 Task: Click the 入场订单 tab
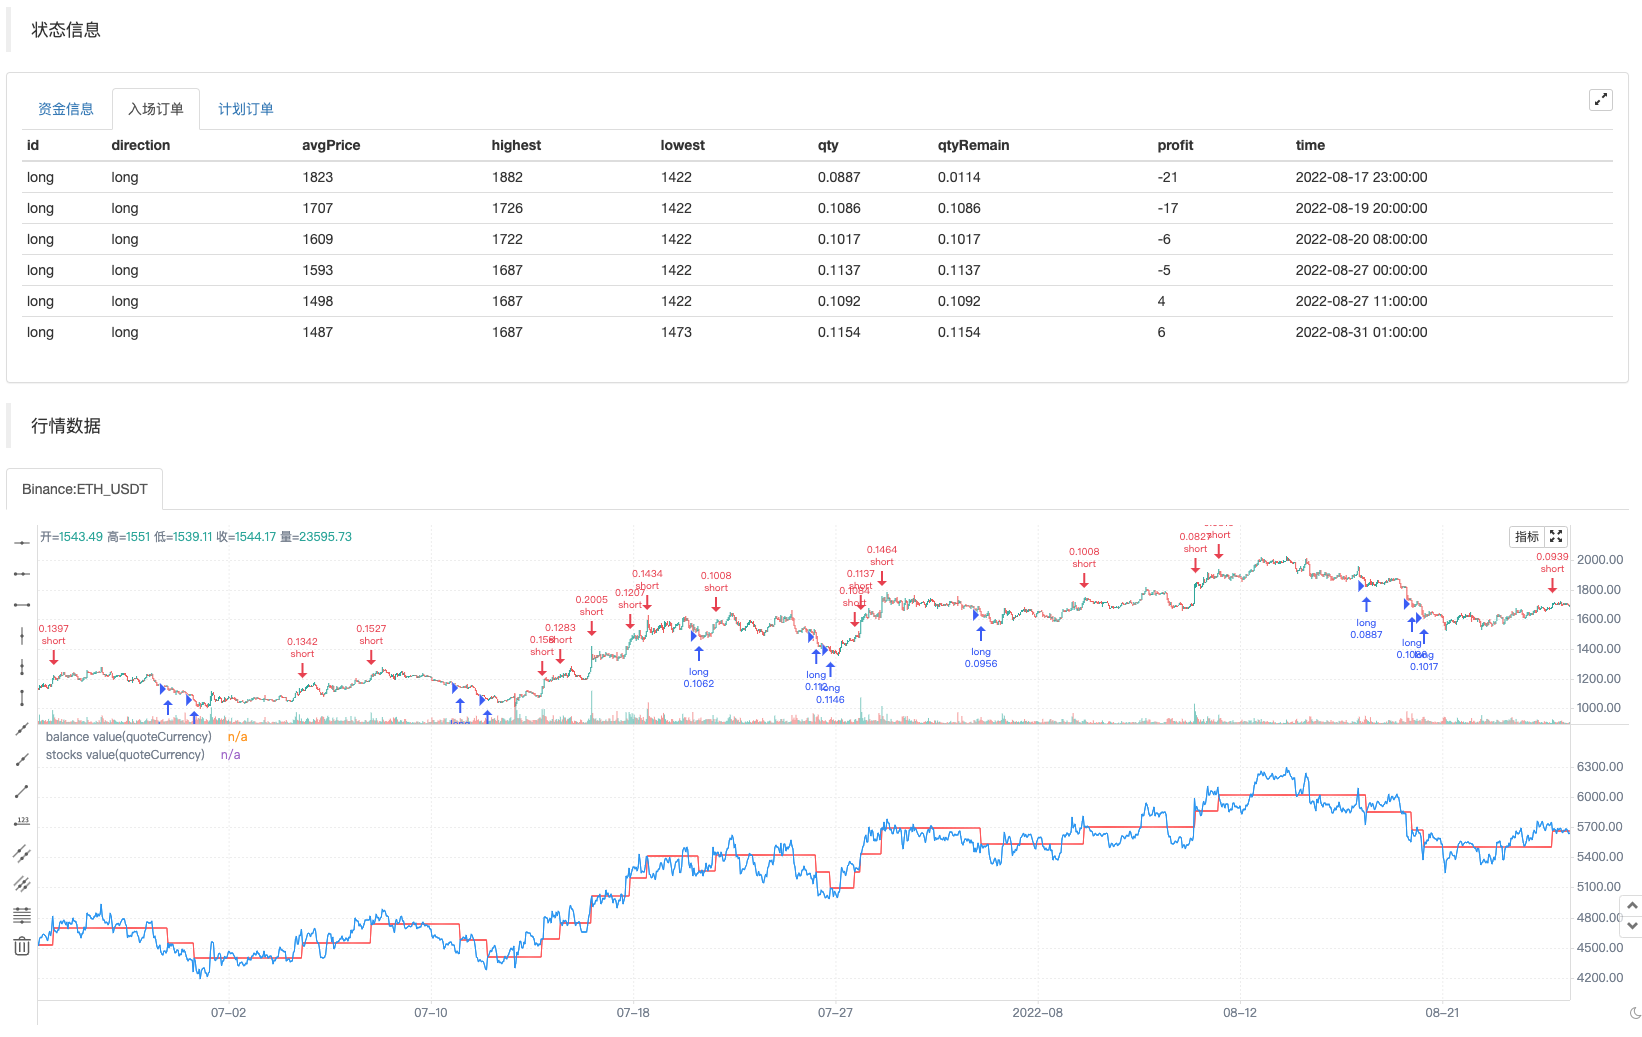156,109
